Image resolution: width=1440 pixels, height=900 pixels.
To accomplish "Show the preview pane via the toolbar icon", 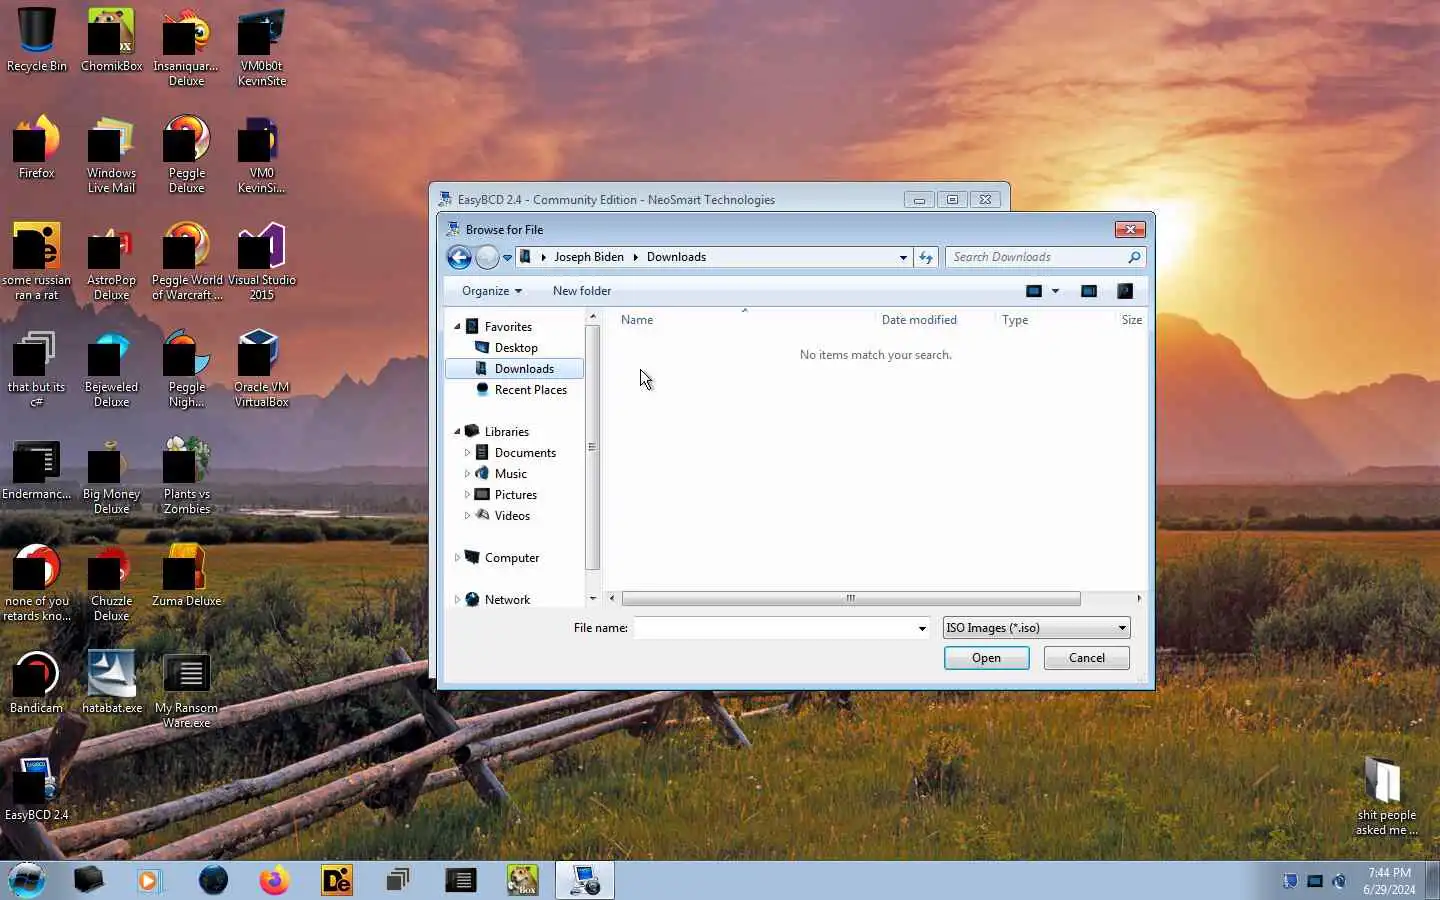I will click(1089, 291).
